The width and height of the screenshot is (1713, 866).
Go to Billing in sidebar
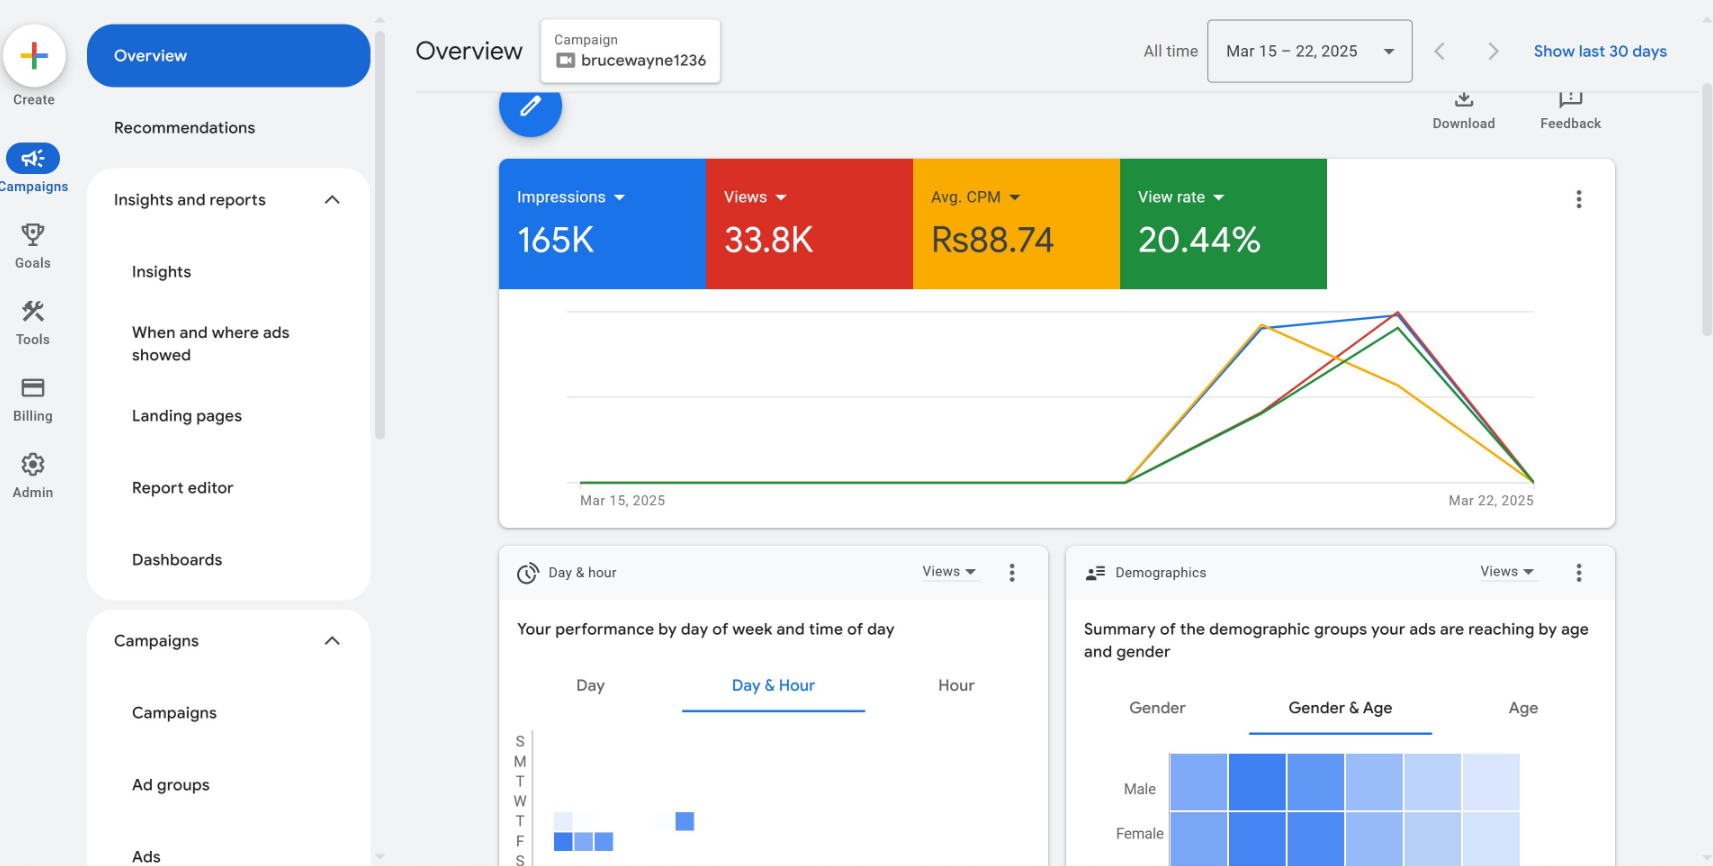click(33, 398)
